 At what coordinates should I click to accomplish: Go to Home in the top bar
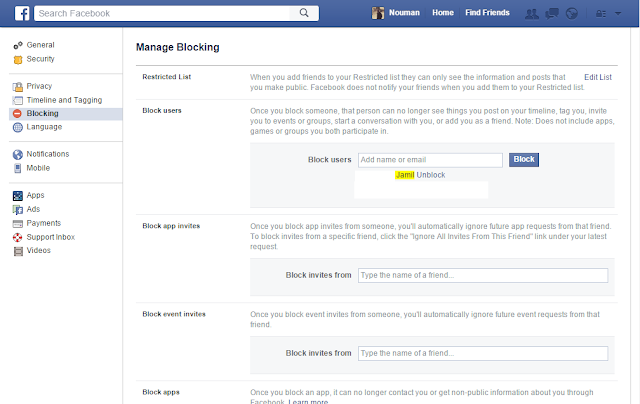pyautogui.click(x=443, y=13)
